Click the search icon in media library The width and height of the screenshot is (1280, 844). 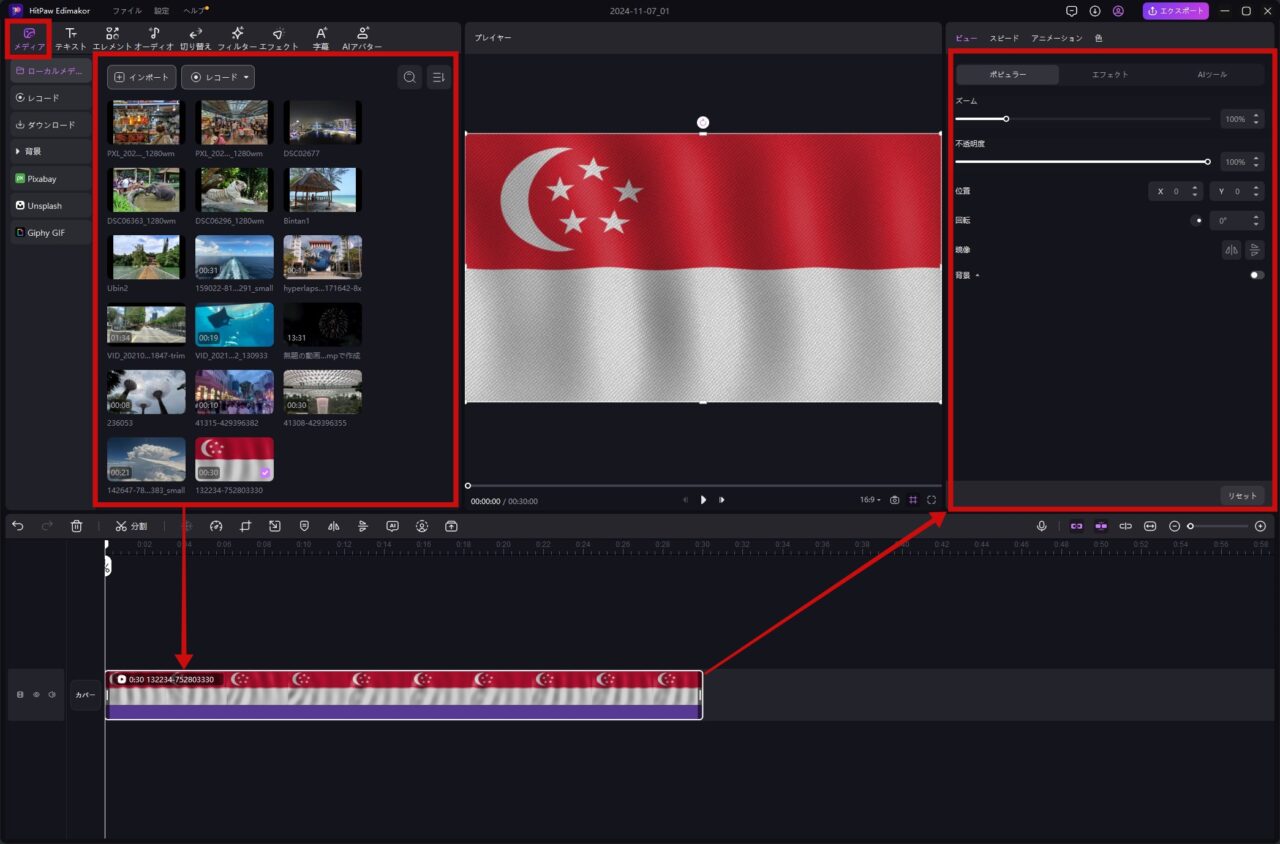(409, 77)
